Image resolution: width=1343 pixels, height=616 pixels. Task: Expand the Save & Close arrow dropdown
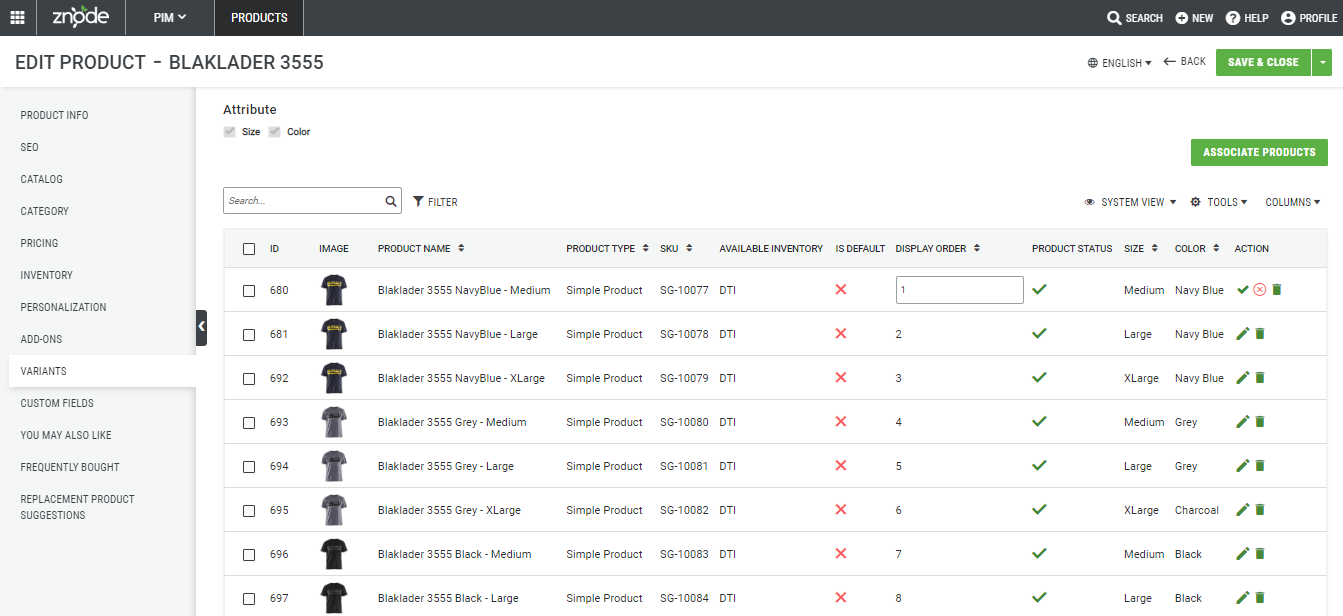pos(1324,62)
